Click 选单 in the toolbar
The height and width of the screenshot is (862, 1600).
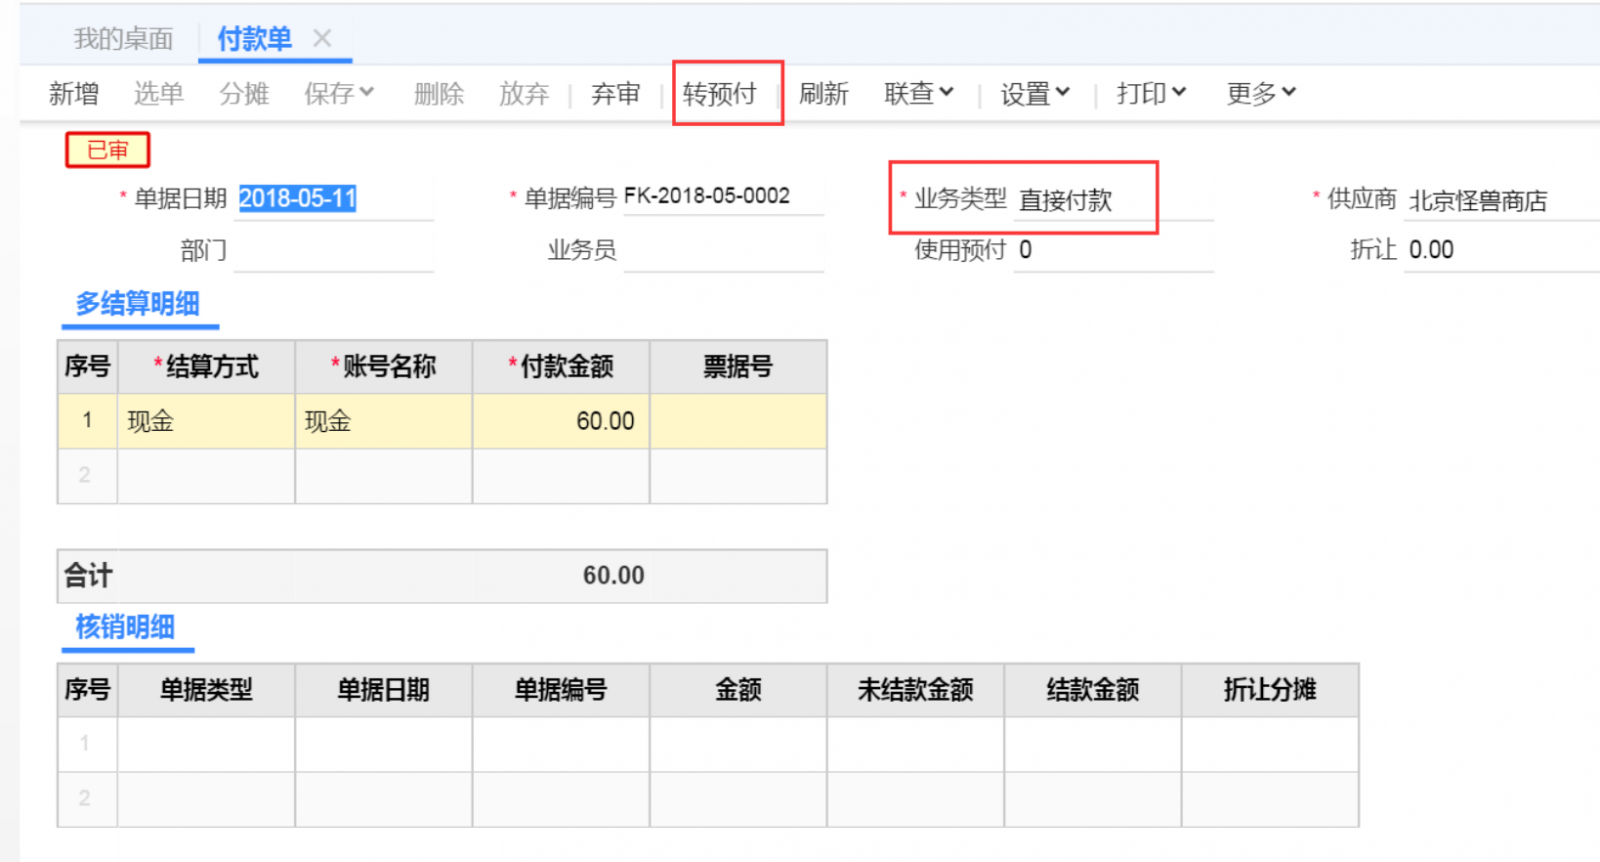(x=159, y=94)
